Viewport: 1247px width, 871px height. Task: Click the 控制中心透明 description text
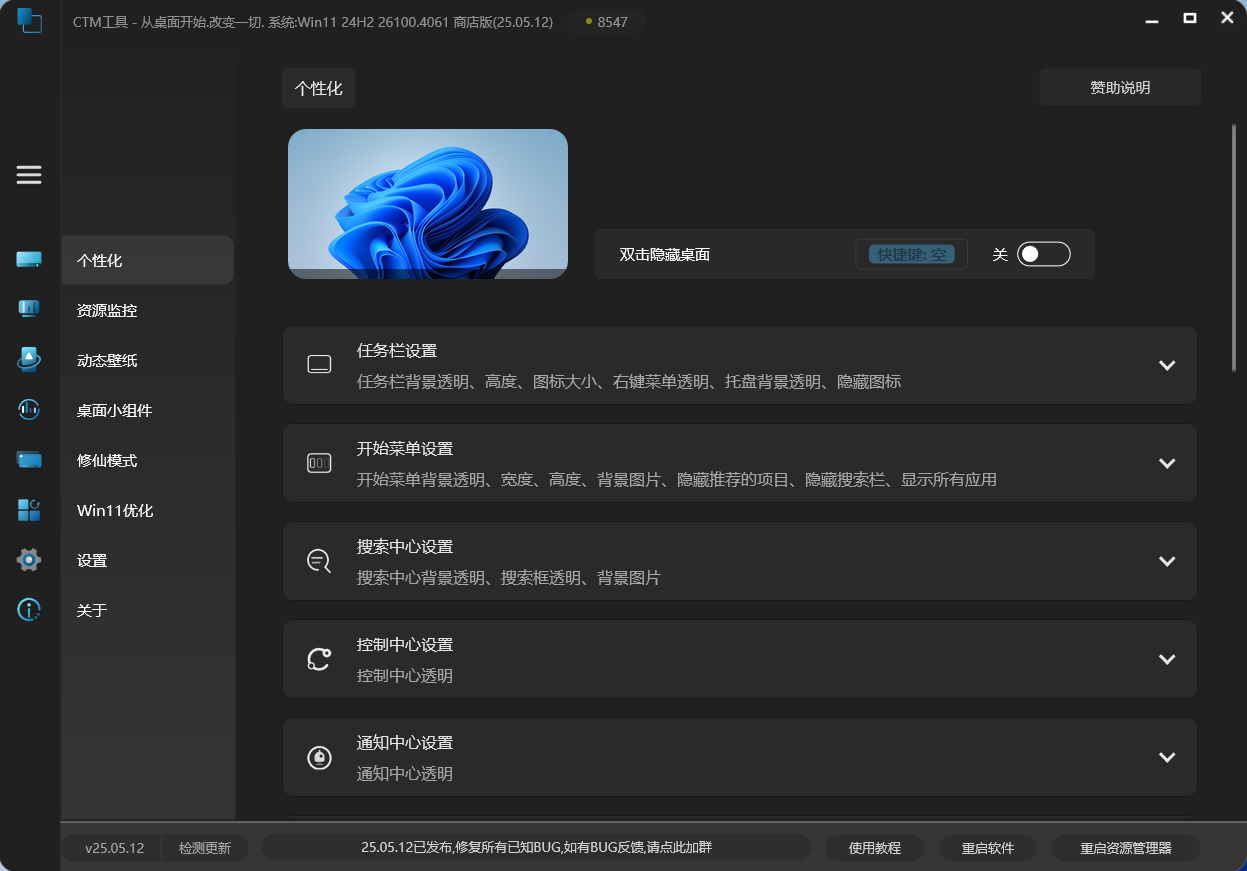coord(405,675)
